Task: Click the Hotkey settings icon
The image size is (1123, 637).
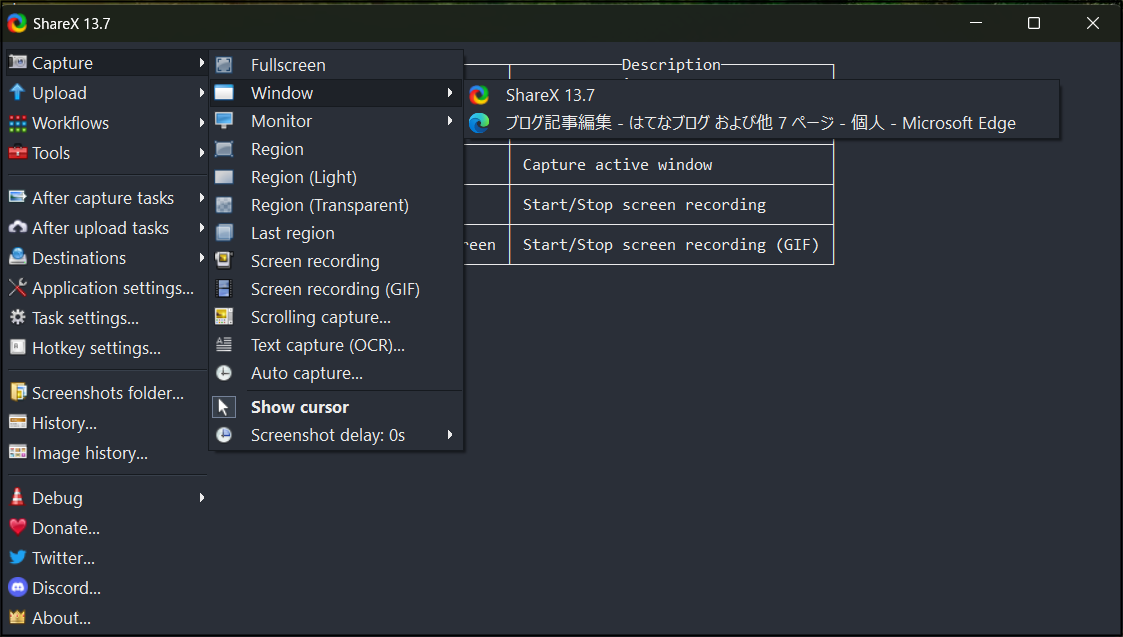Action: pyautogui.click(x=18, y=348)
